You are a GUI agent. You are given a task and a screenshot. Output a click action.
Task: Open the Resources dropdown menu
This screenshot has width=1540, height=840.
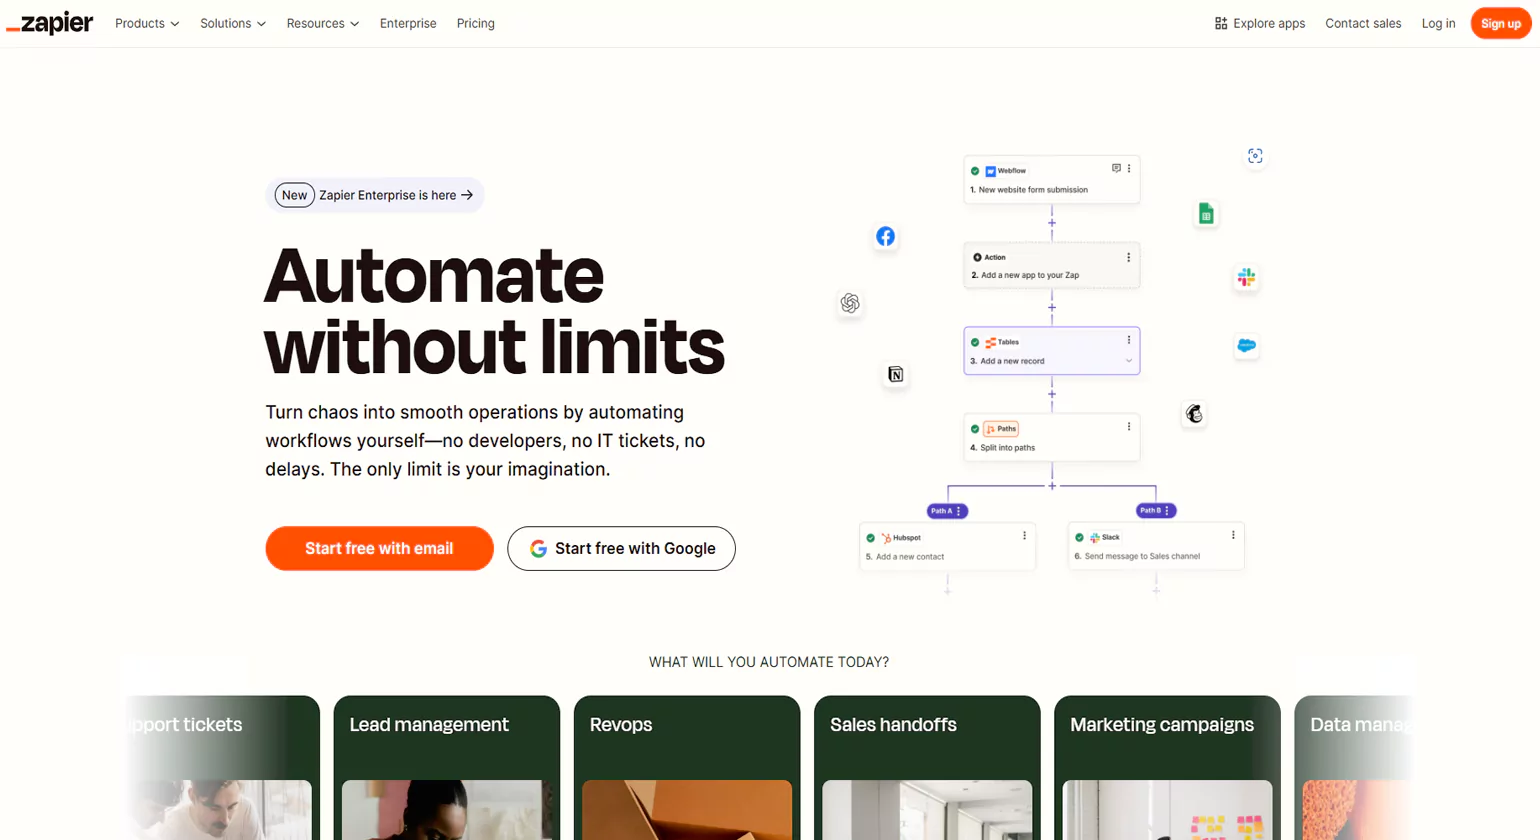[x=322, y=23]
